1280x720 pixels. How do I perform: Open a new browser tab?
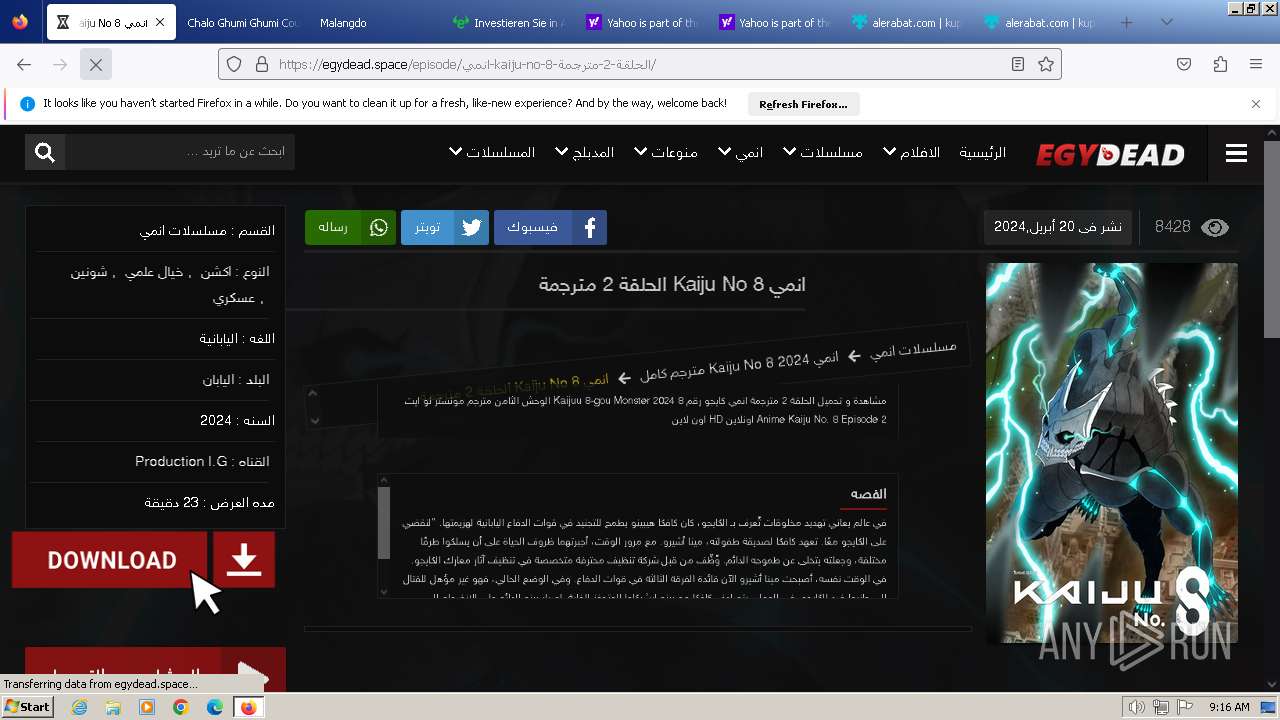pos(1128,22)
